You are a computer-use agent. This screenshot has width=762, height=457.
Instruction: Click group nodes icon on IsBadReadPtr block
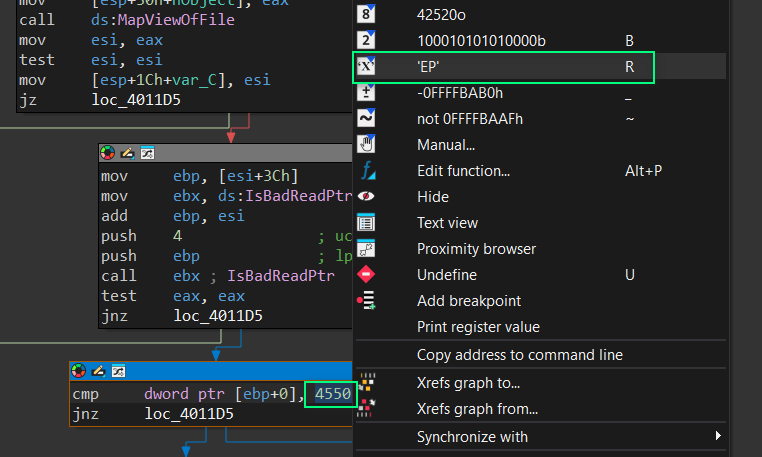[147, 153]
